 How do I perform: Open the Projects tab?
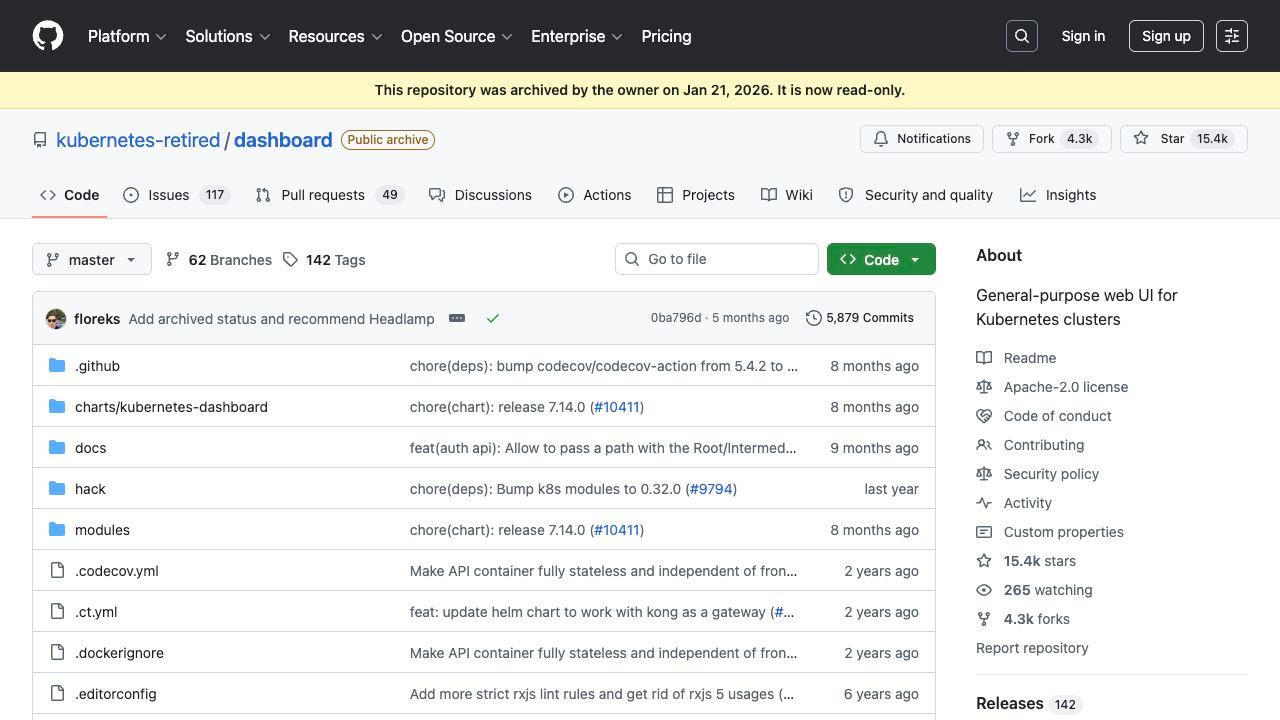[696, 195]
